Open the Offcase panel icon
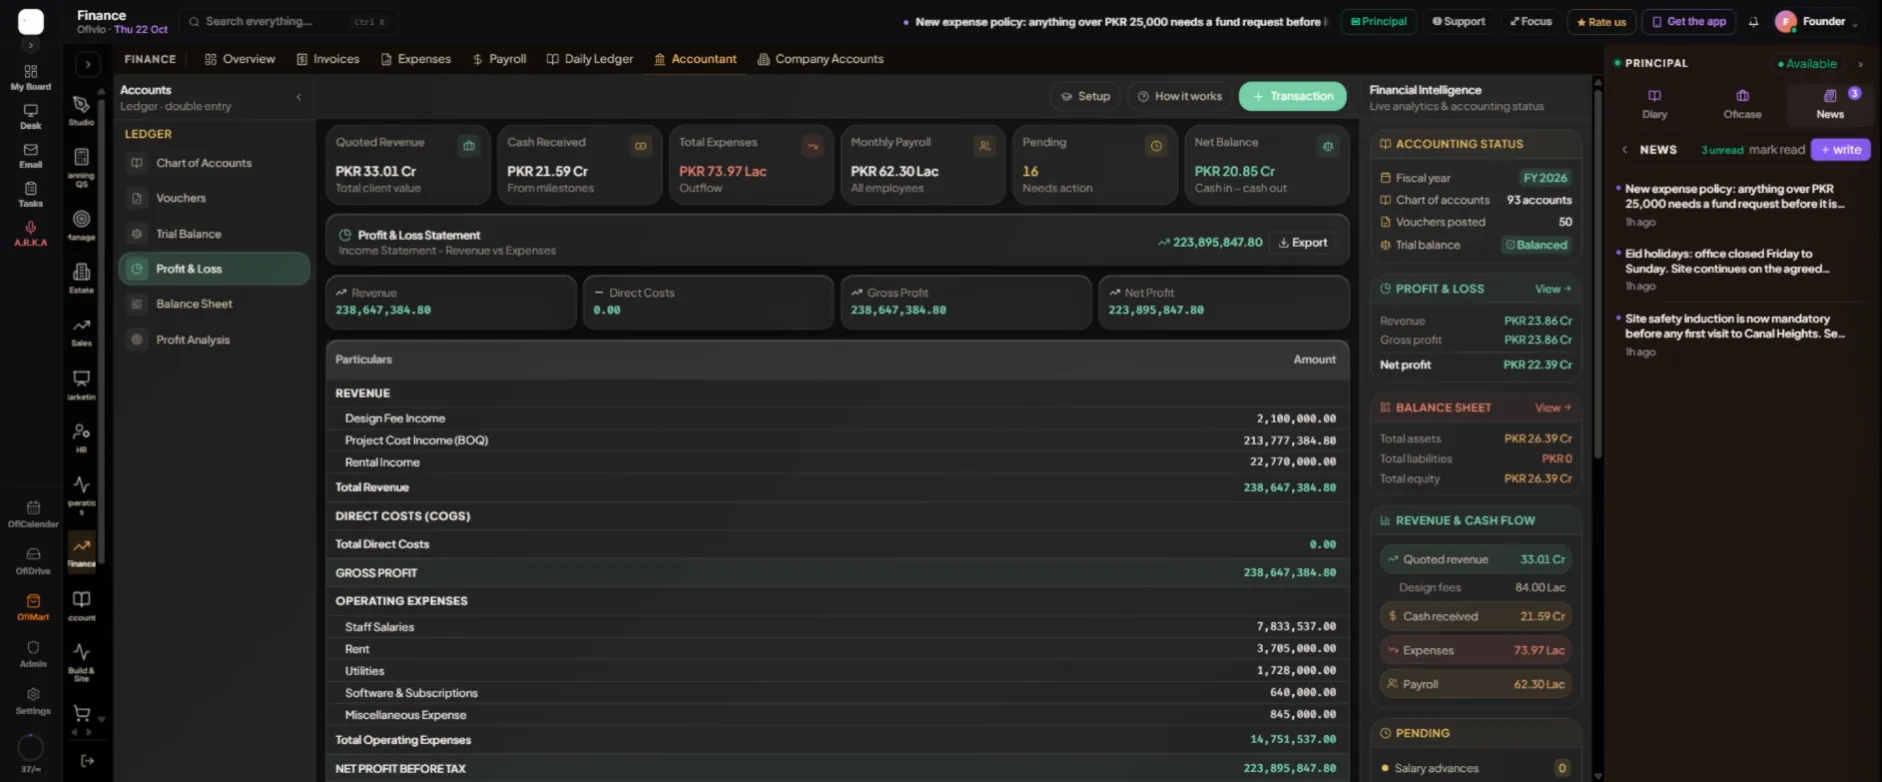Viewport: 1882px width, 782px height. (x=1742, y=103)
